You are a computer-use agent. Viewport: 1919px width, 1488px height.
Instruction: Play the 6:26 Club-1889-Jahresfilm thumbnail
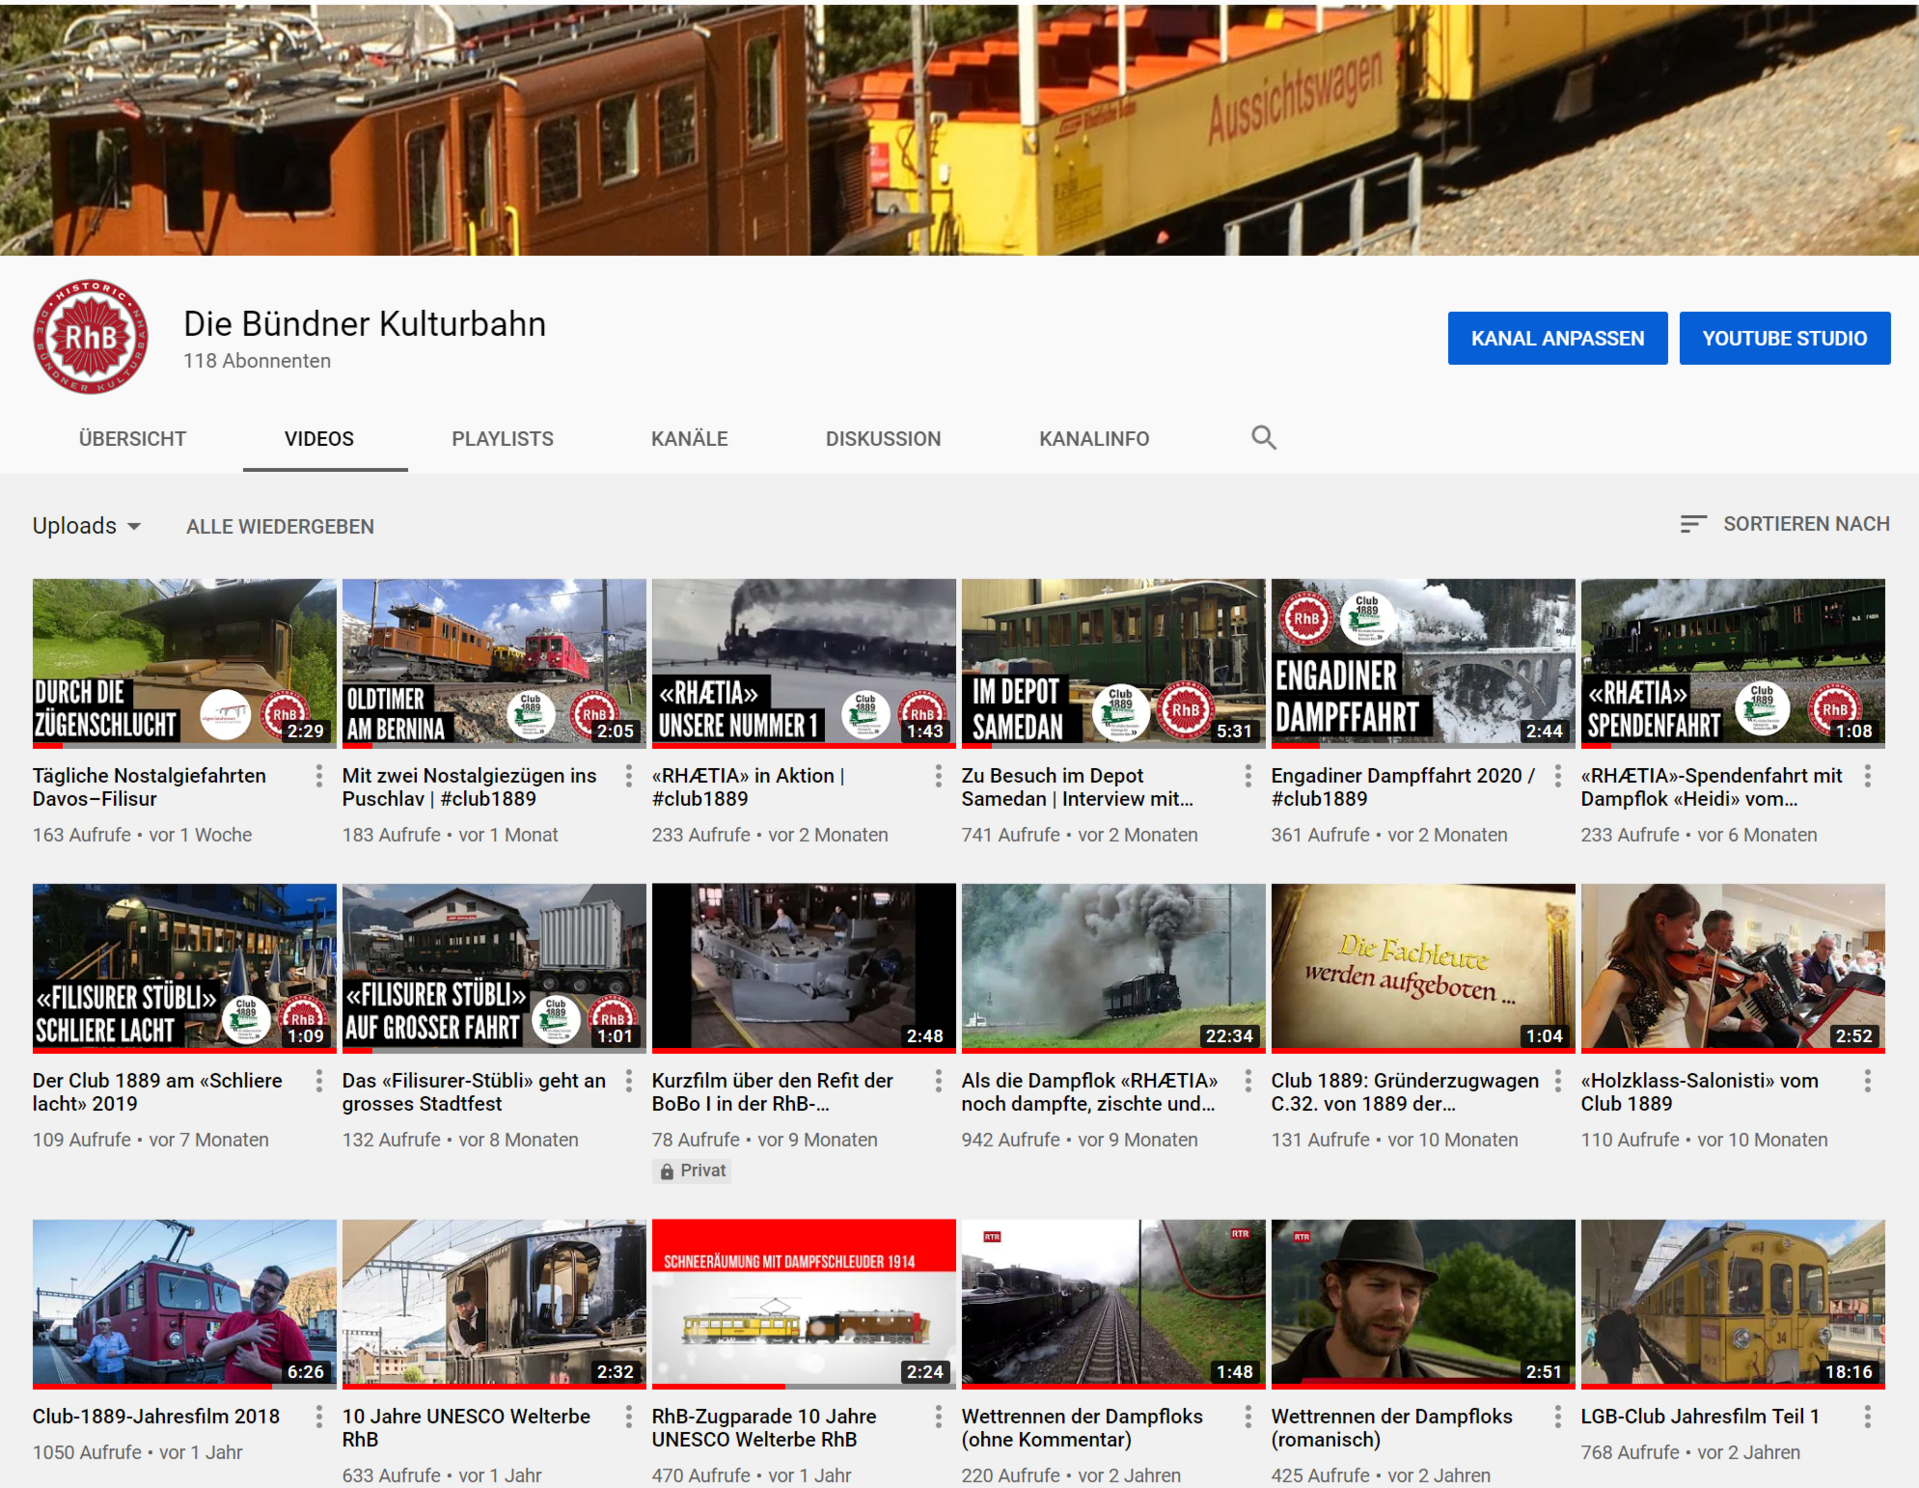[184, 1304]
